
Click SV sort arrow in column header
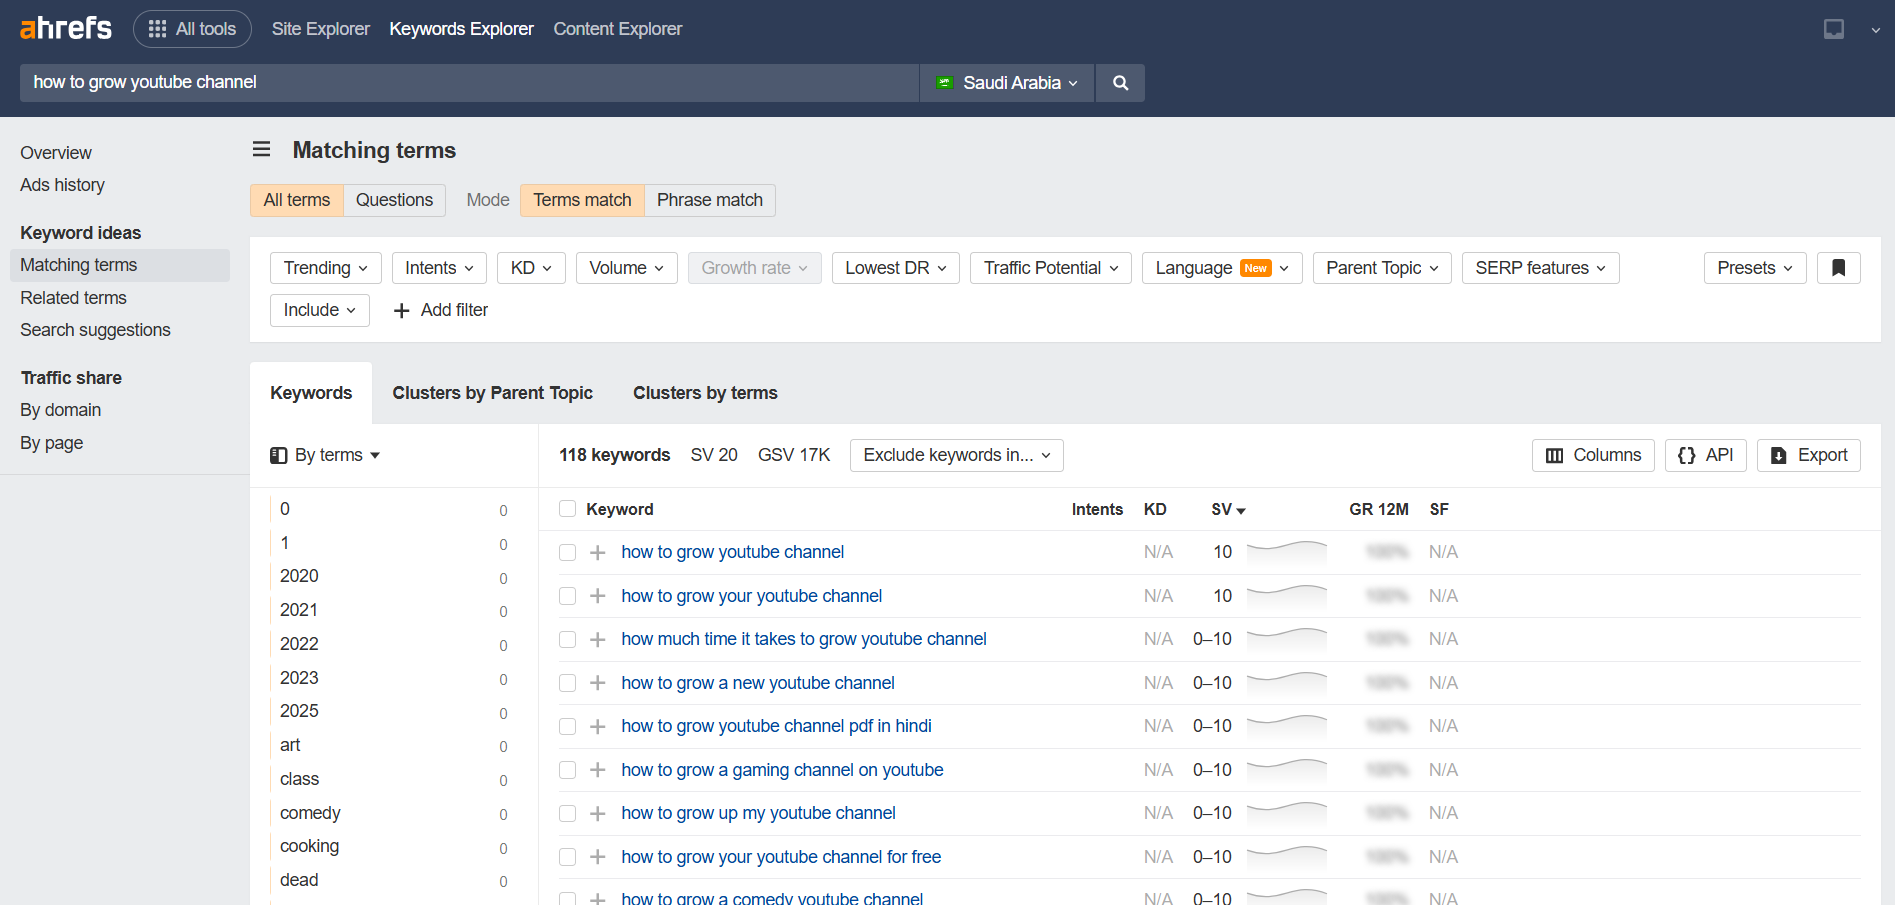1241,510
